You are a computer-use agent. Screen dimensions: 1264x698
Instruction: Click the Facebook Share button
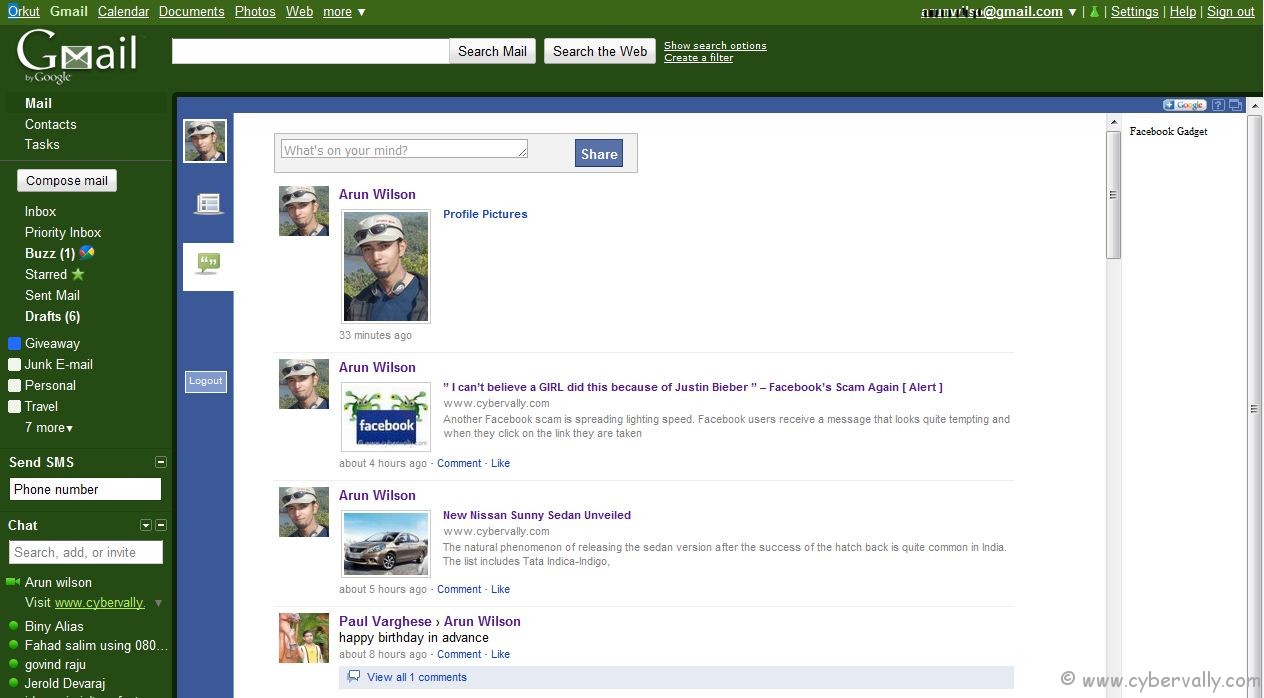[599, 154]
